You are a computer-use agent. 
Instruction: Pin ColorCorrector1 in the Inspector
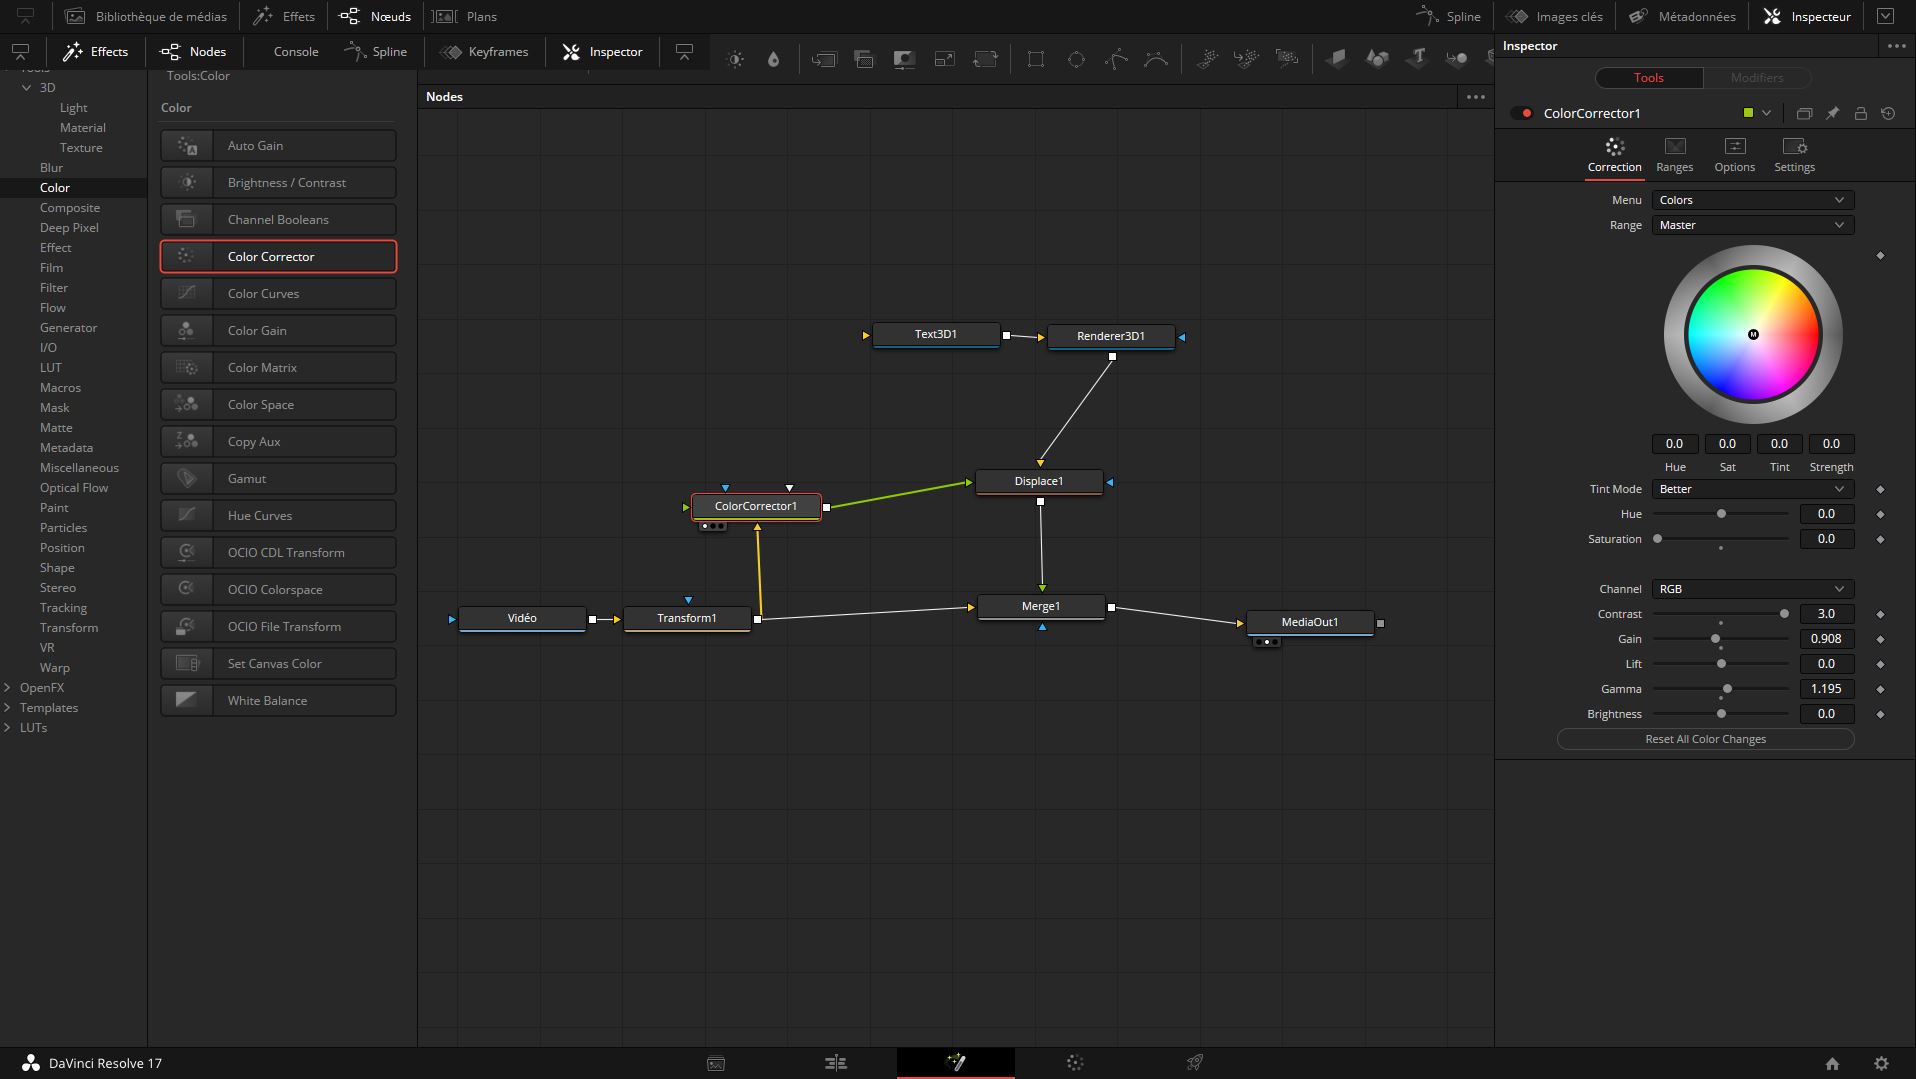click(x=1832, y=113)
